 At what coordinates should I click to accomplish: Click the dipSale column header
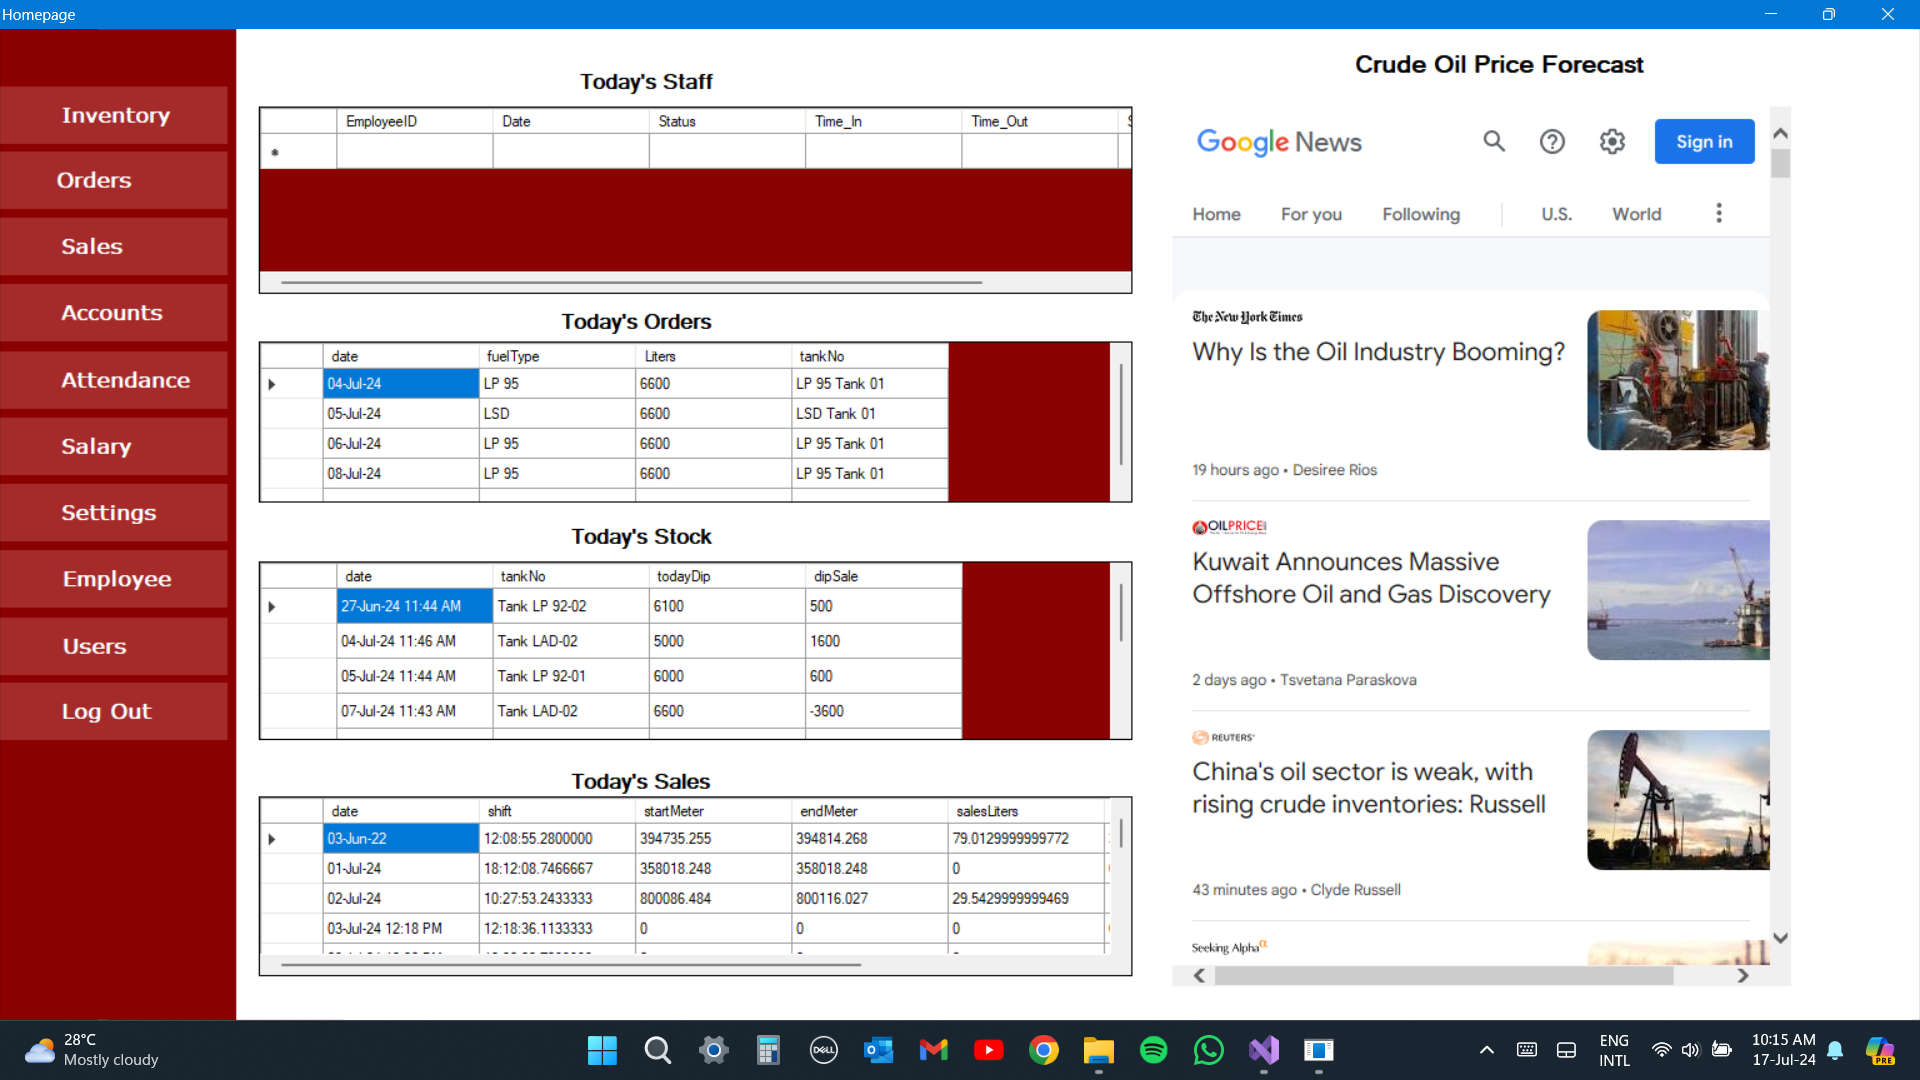[x=884, y=576]
